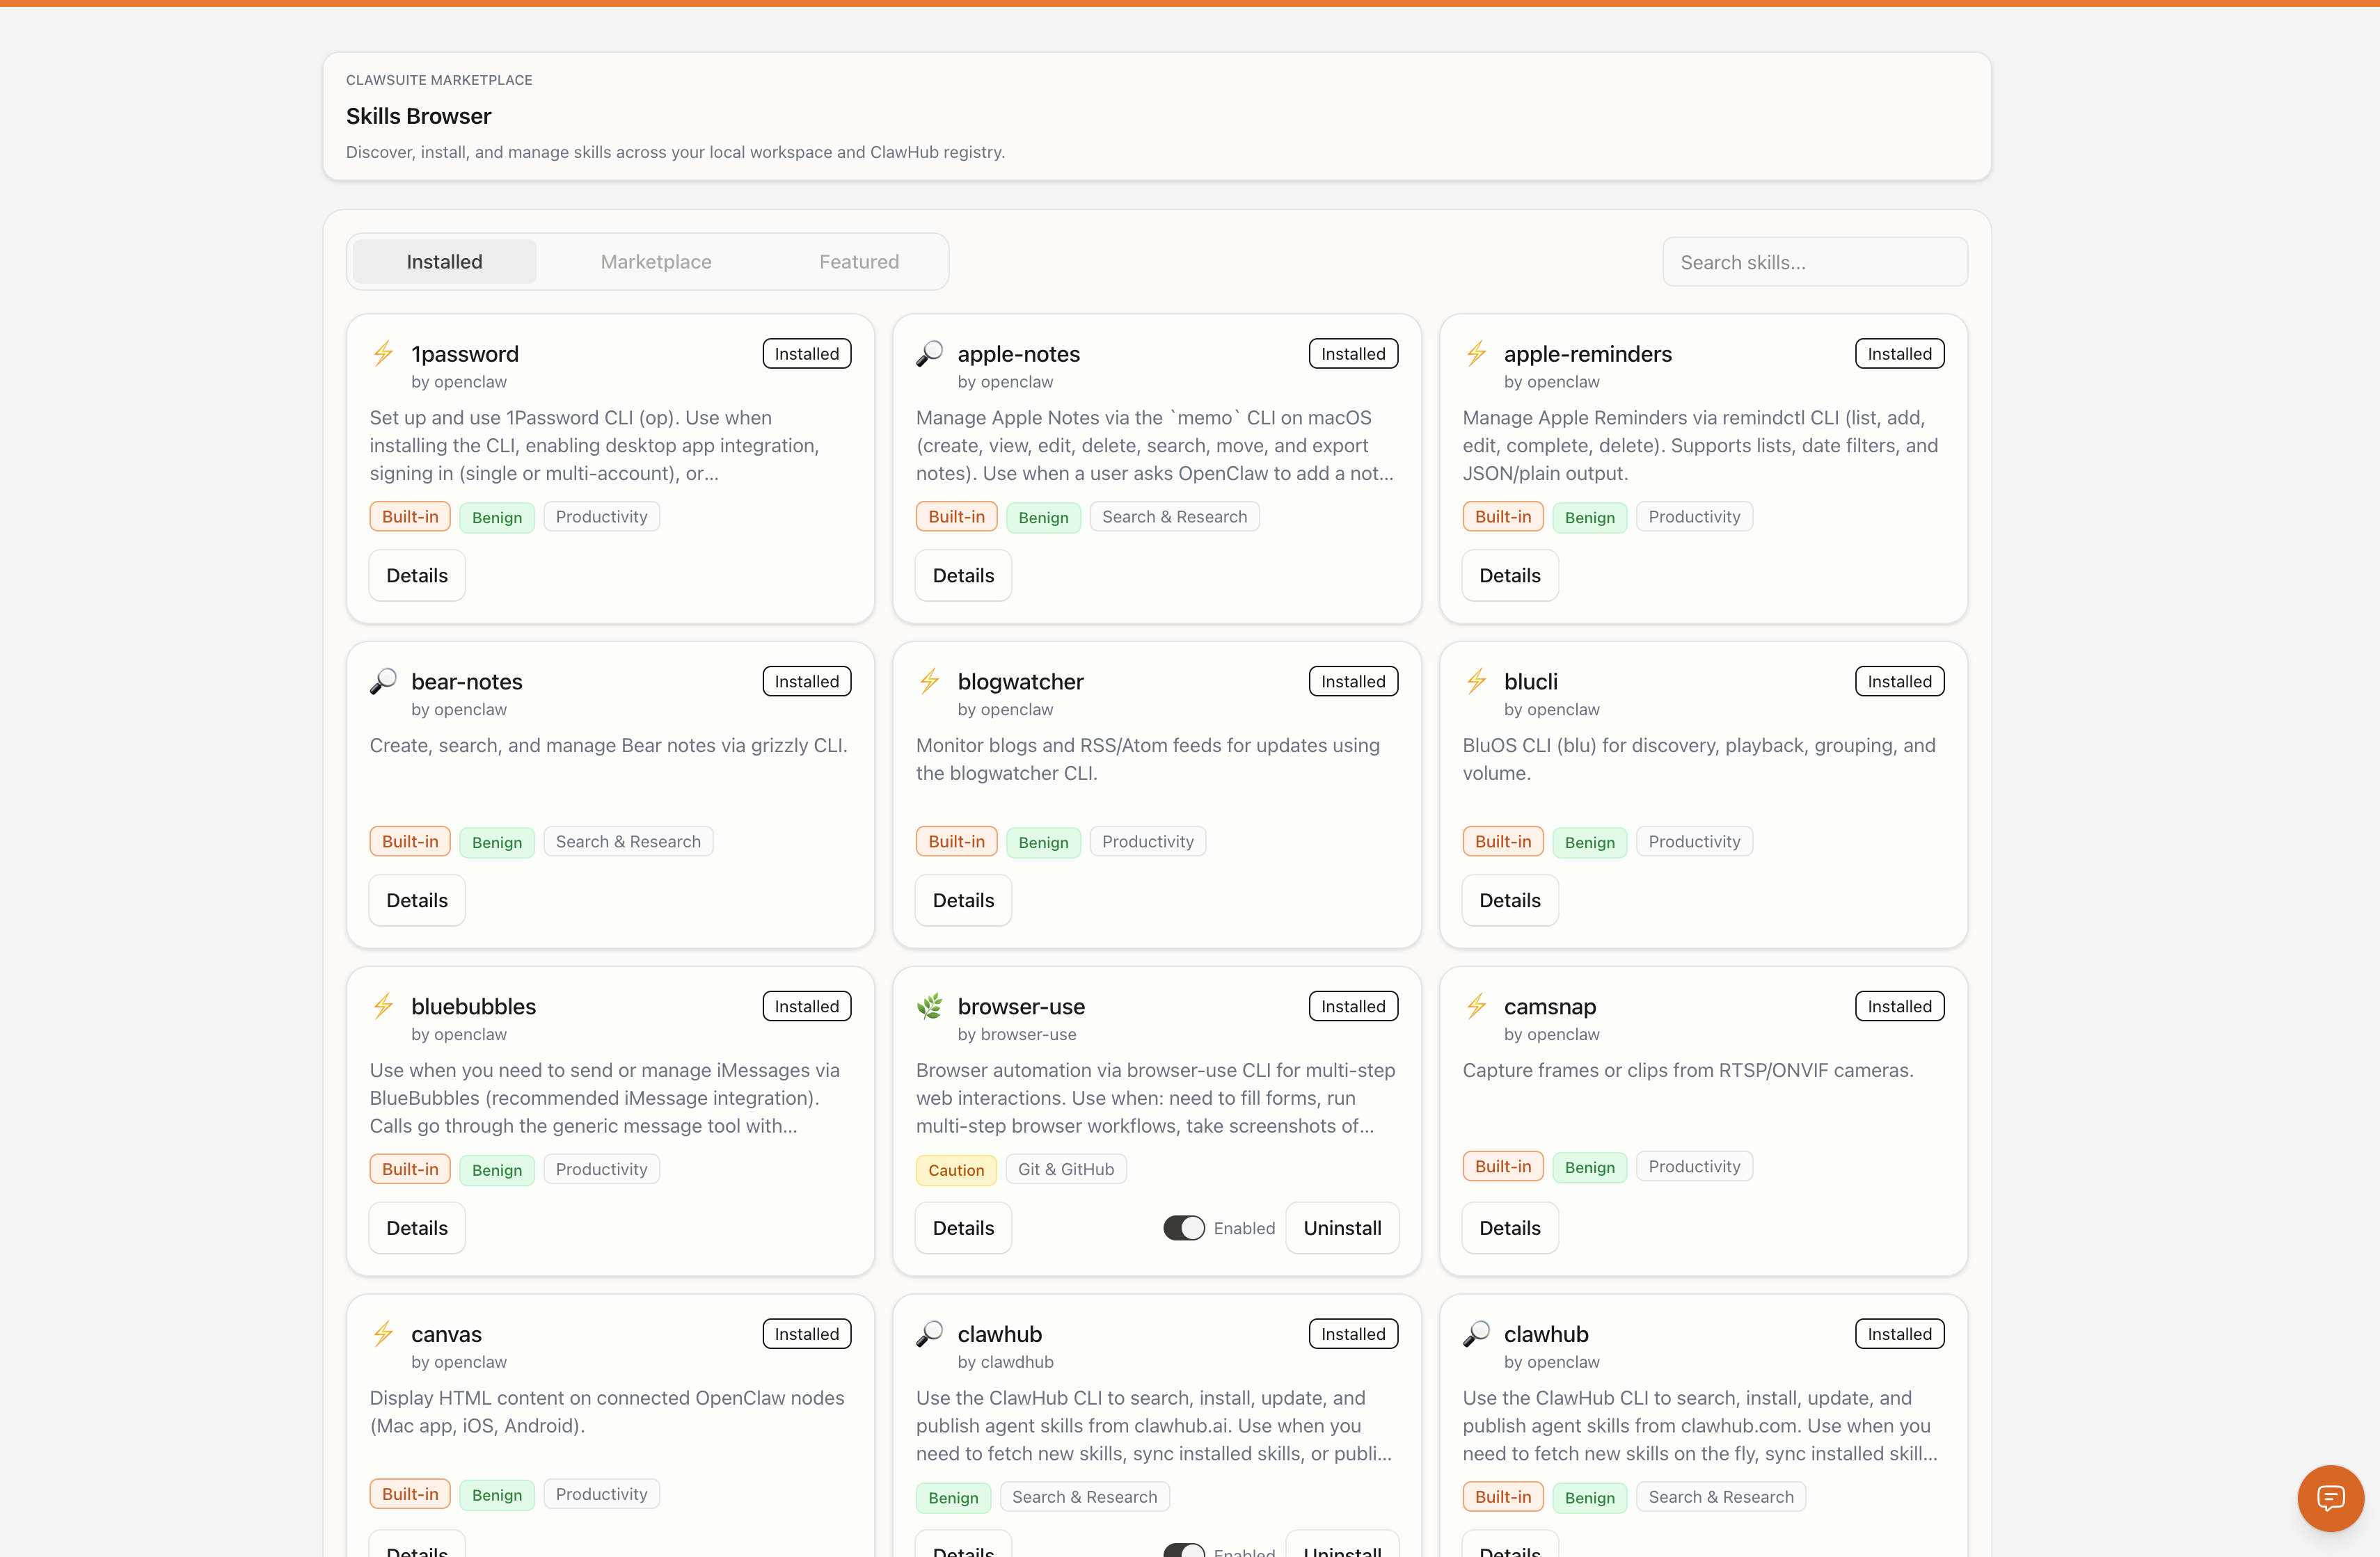Click the browser-use skill title
Viewport: 2380px width, 1557px height.
pos(1021,1007)
